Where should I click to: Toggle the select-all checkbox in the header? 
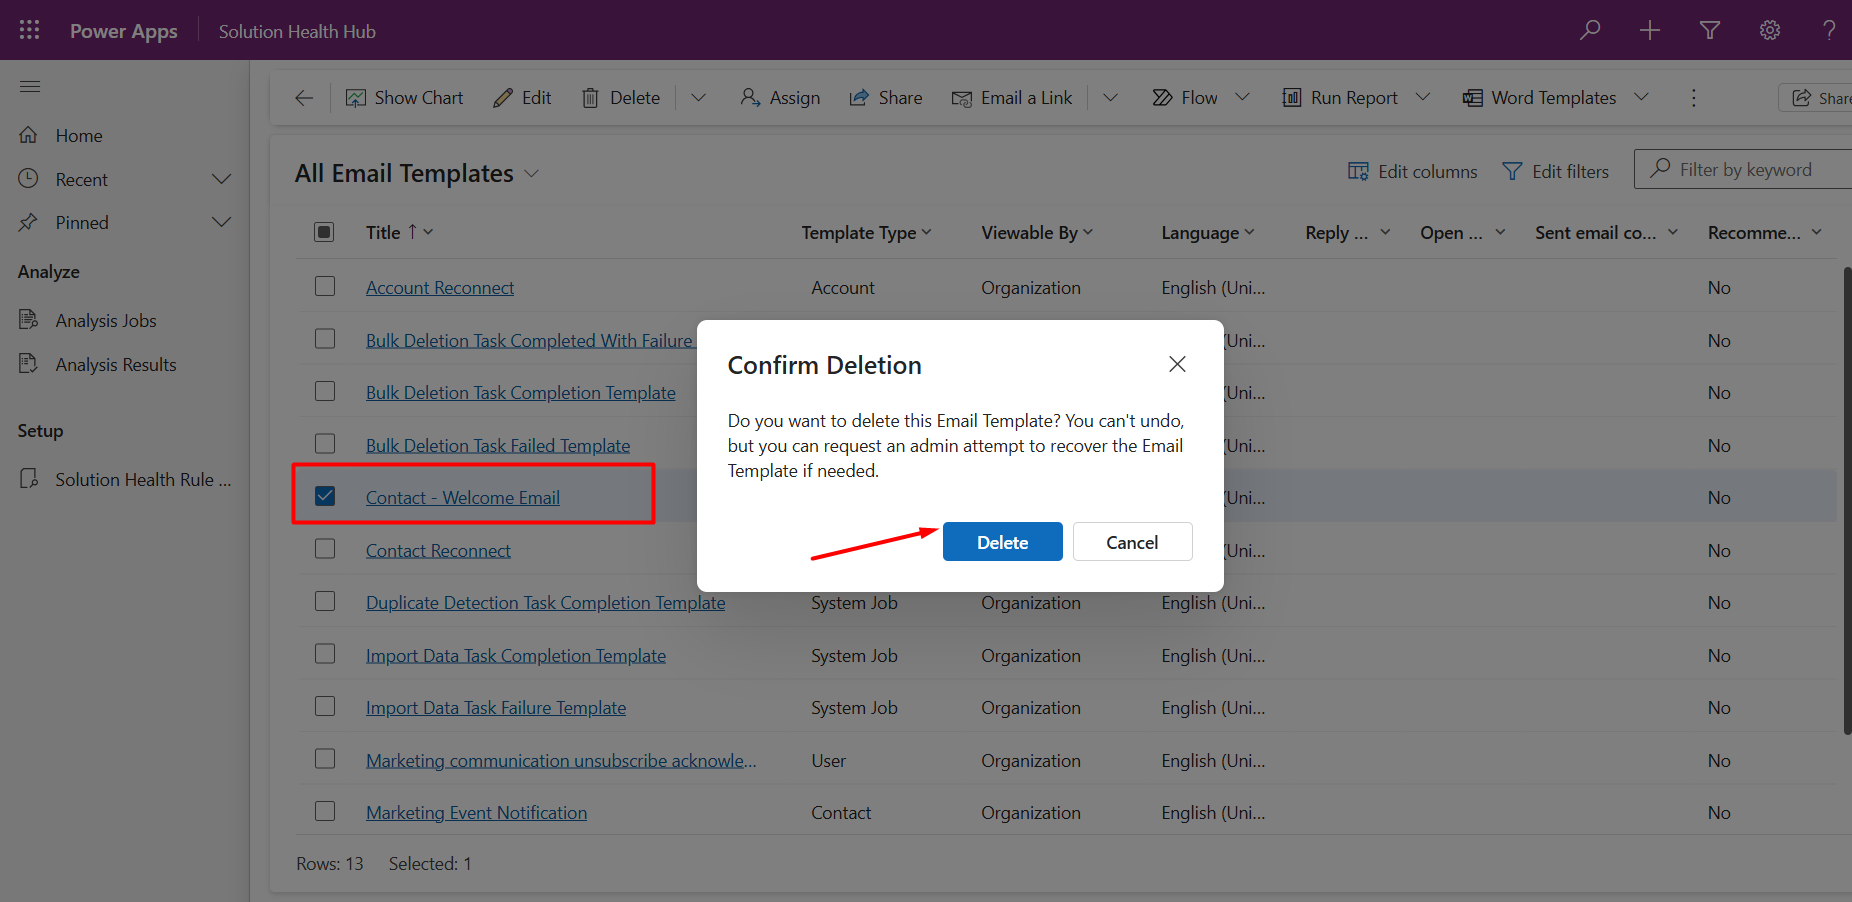pos(324,233)
